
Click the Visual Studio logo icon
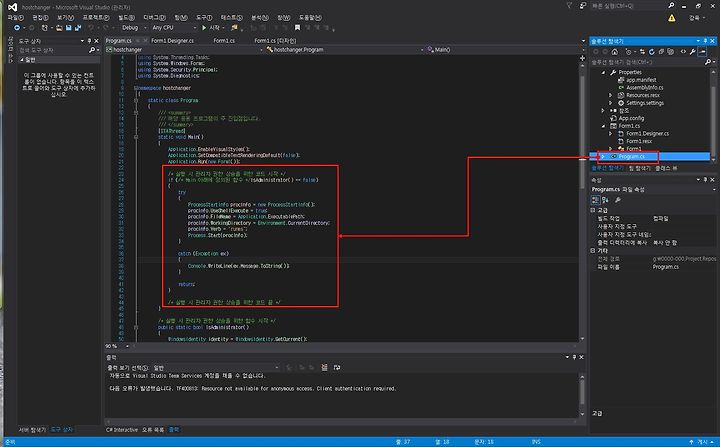click(12, 7)
